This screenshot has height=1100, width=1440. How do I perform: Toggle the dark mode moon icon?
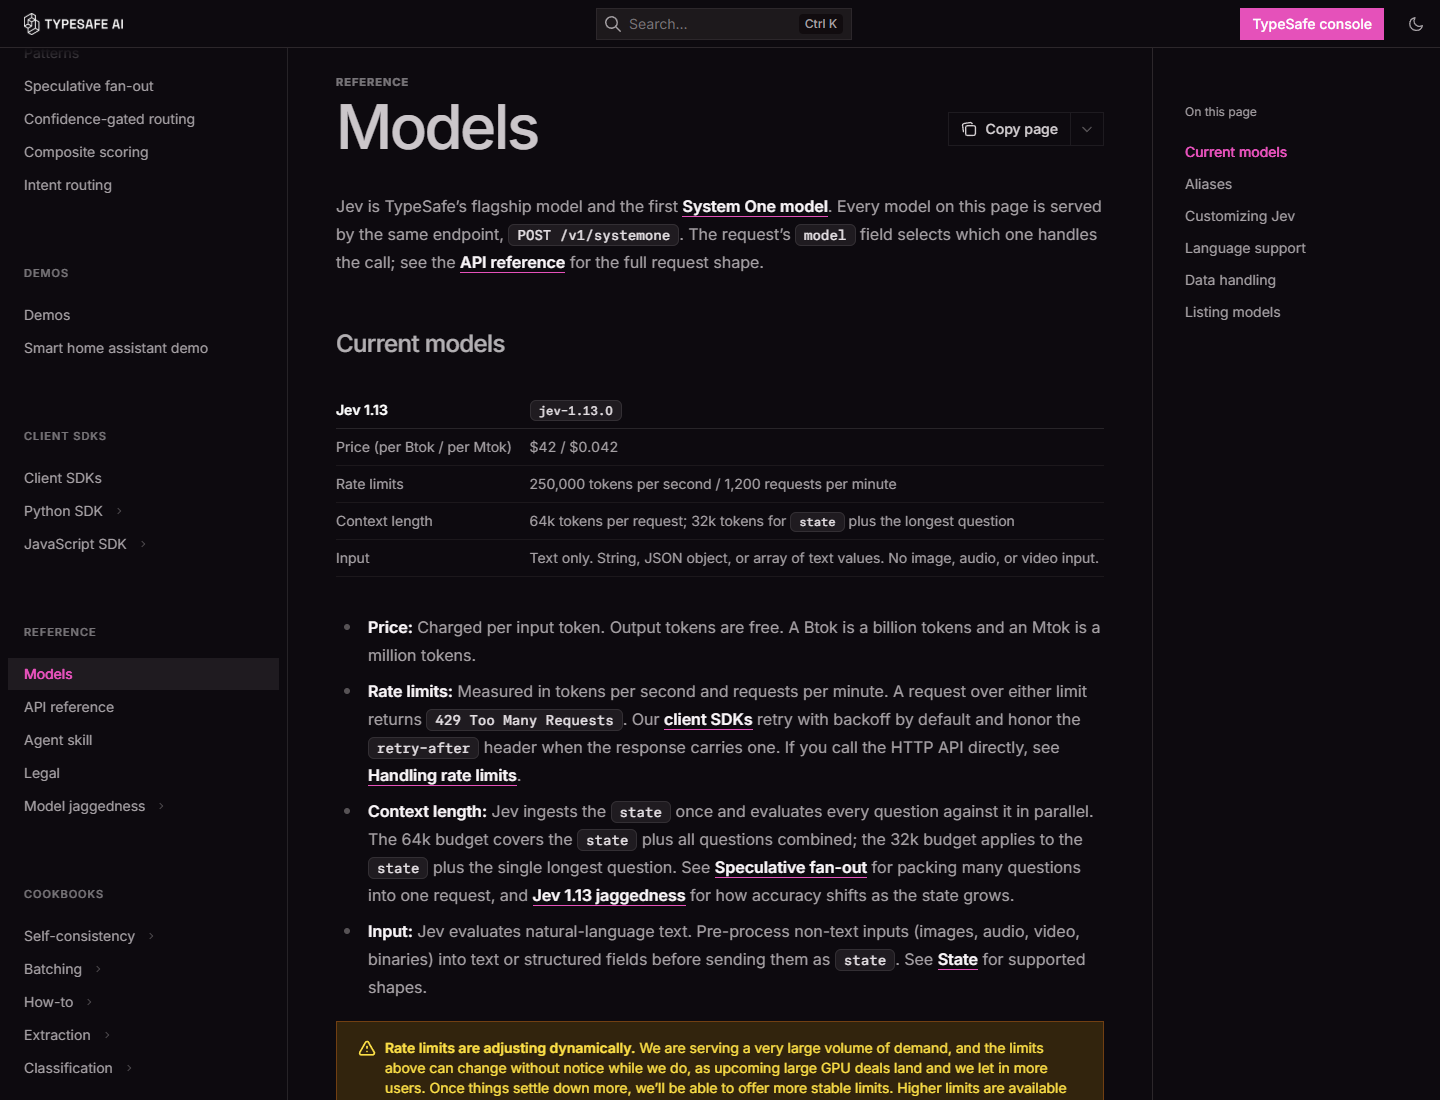[x=1416, y=24]
